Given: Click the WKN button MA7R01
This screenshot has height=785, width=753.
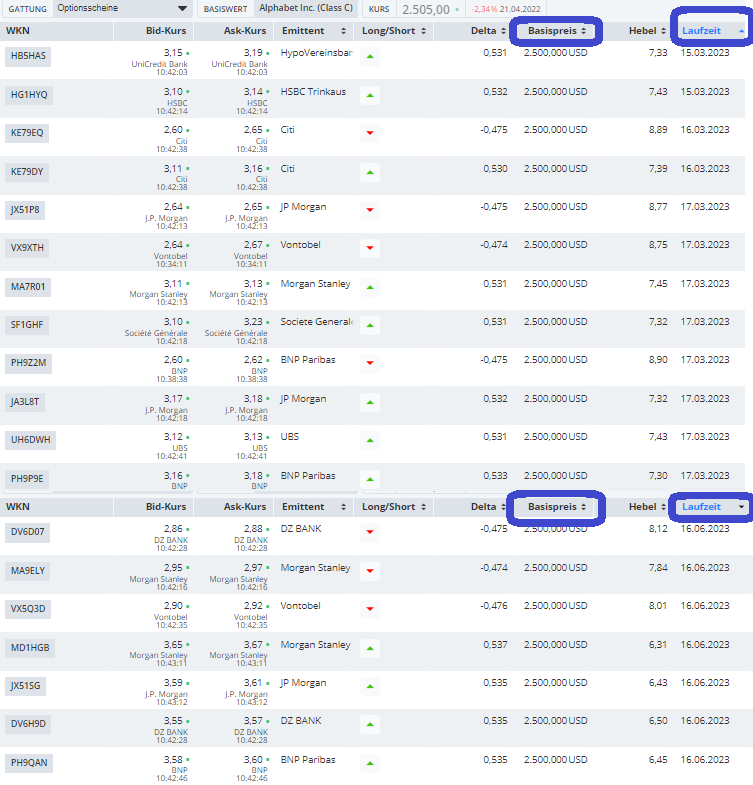Looking at the screenshot, I should point(28,287).
